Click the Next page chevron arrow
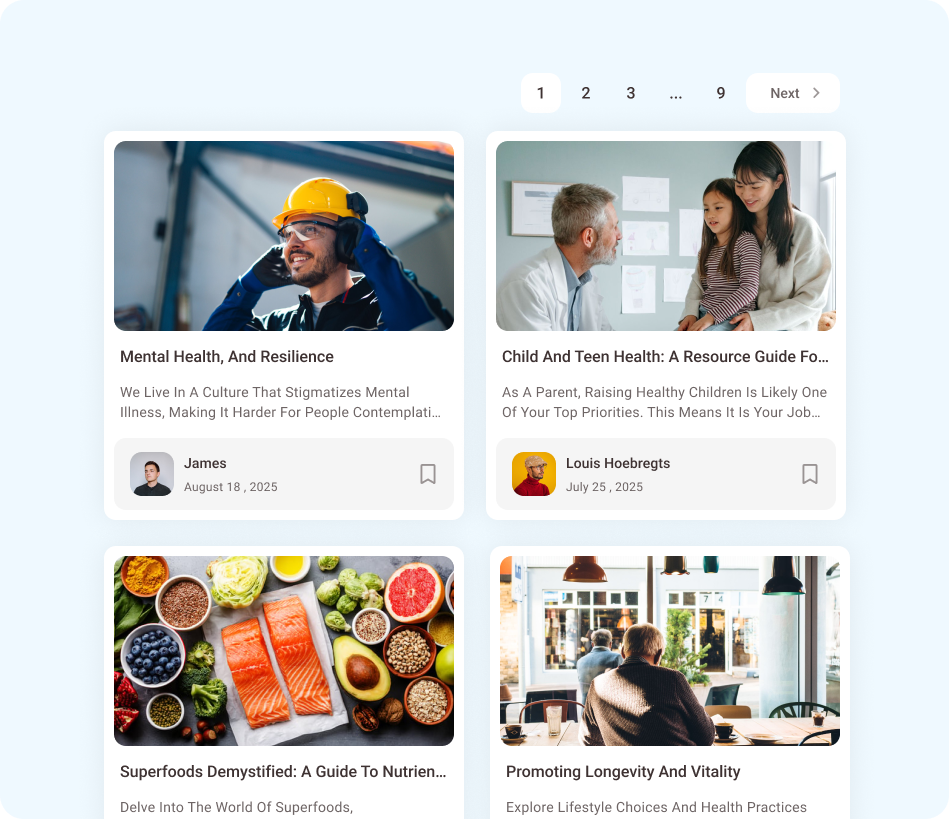The height and width of the screenshot is (819, 949). pyautogui.click(x=816, y=93)
